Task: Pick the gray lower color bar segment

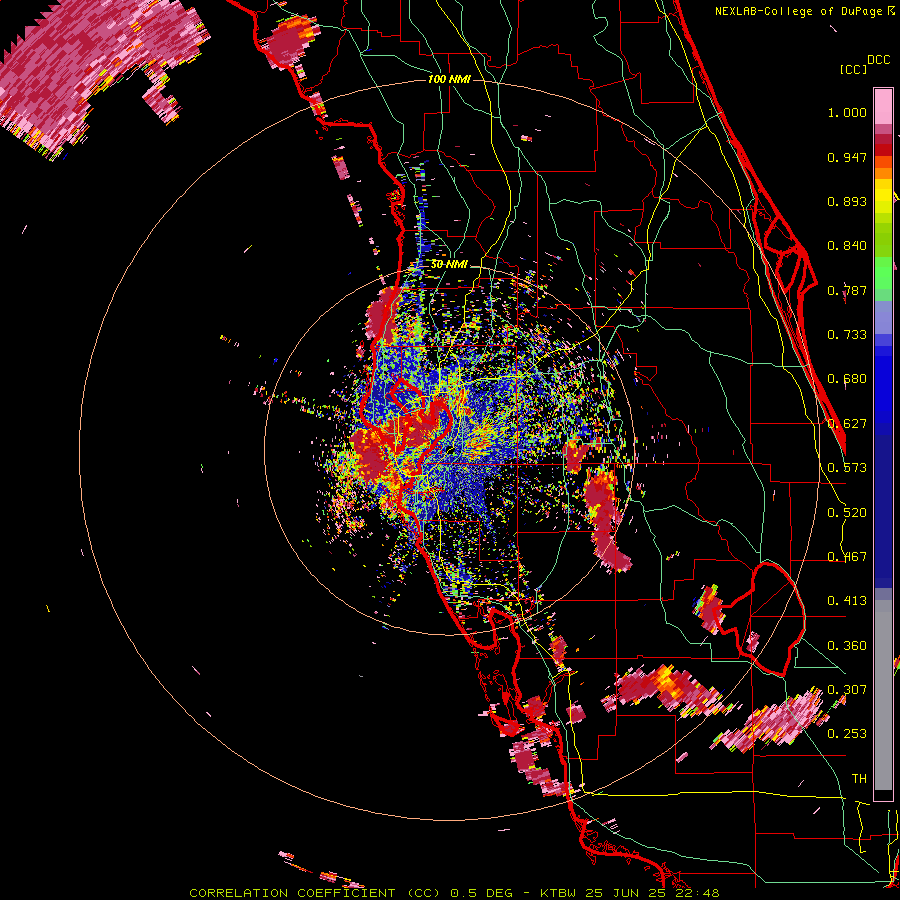Action: [883, 695]
